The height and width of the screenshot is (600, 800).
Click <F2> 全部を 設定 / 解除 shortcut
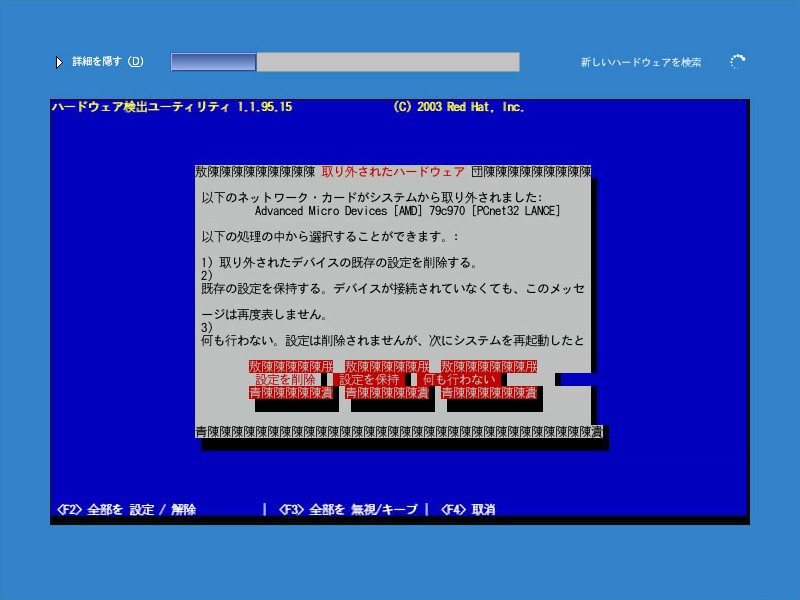[126, 509]
